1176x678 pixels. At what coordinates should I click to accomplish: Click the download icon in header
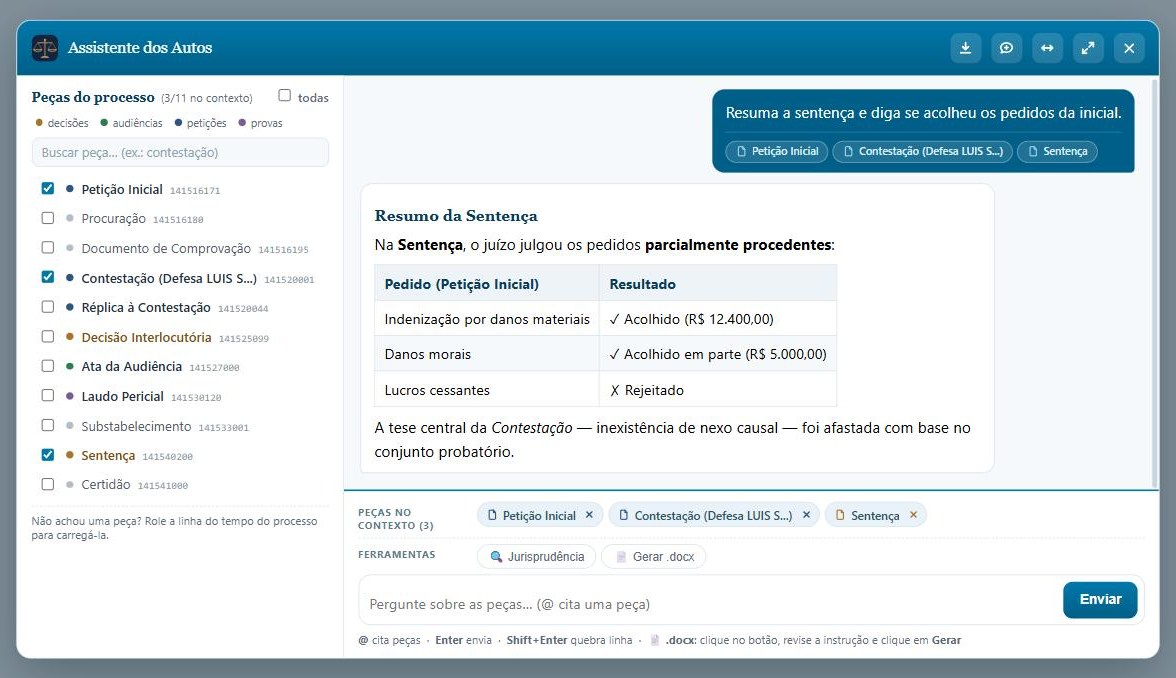point(965,48)
